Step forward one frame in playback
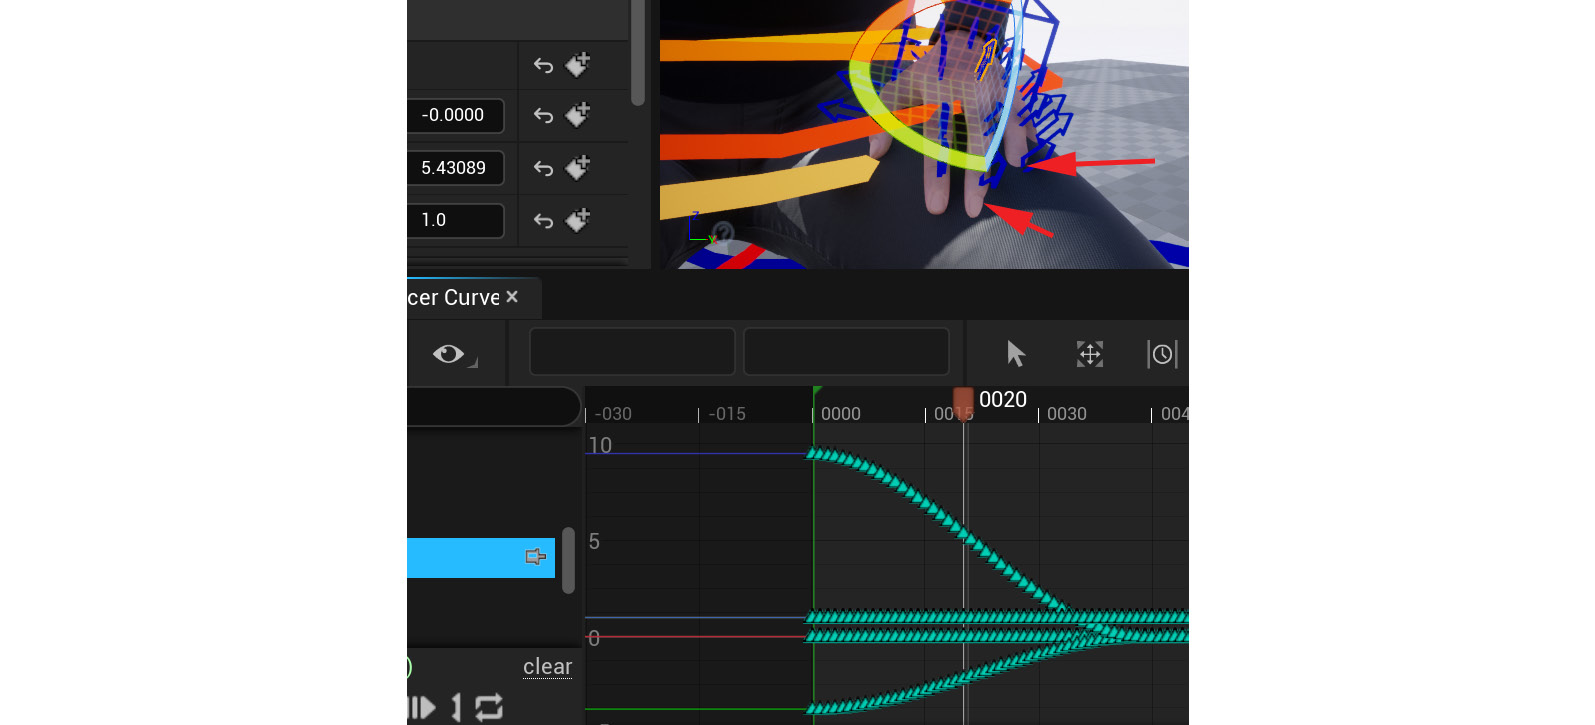The image size is (1595, 725). [x=422, y=708]
